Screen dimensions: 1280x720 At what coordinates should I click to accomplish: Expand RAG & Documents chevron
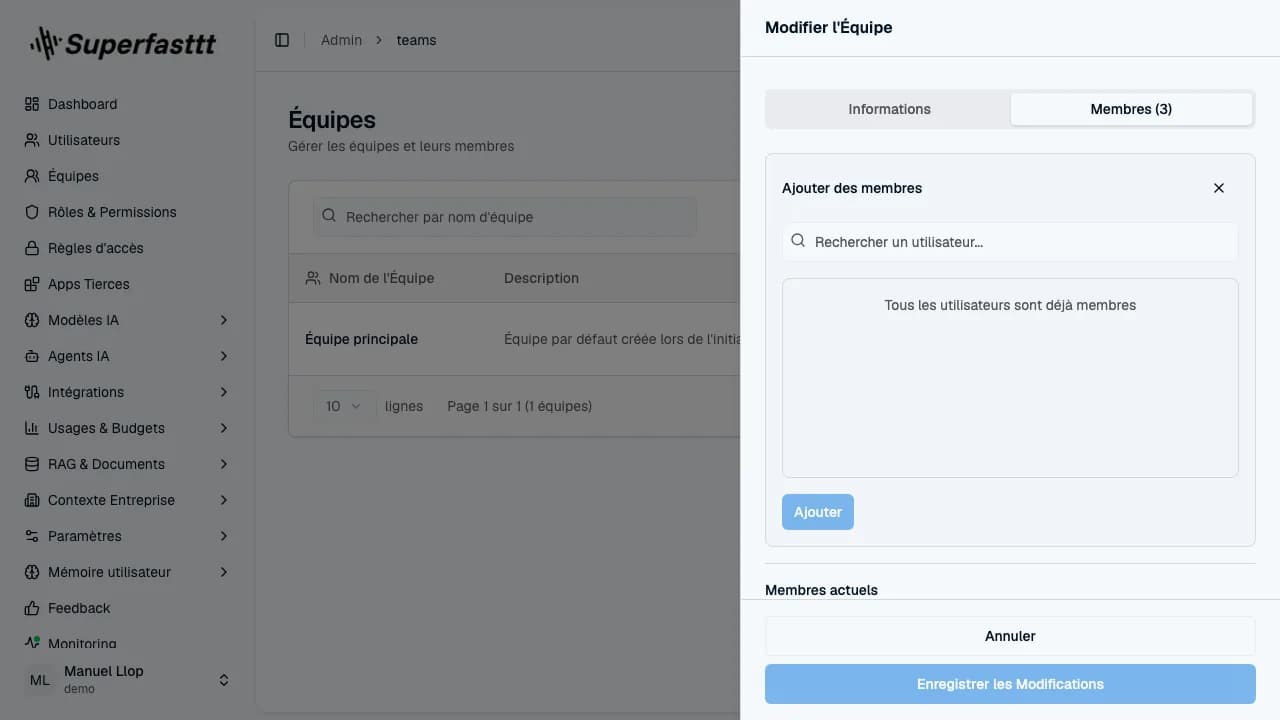[x=224, y=464]
